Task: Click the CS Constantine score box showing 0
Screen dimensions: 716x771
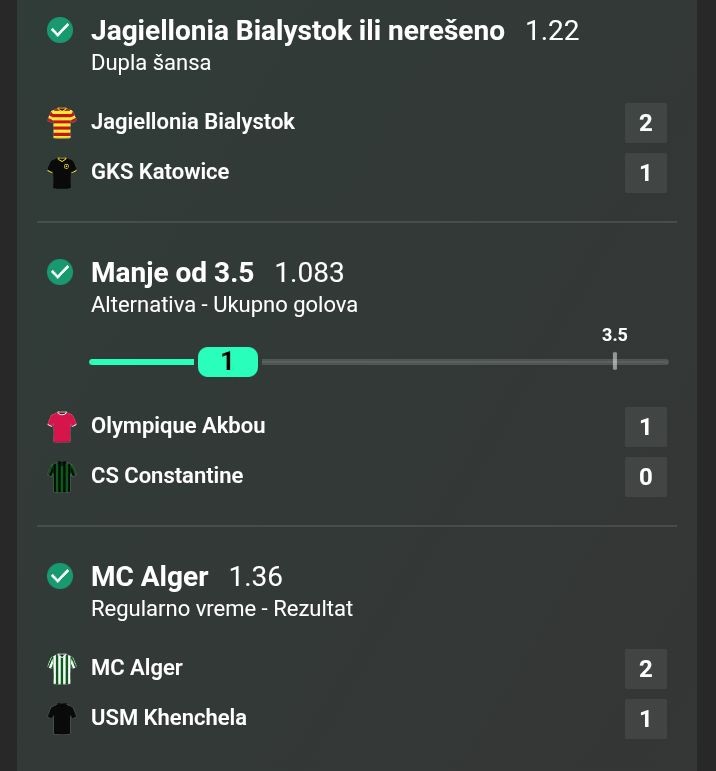Action: 645,477
